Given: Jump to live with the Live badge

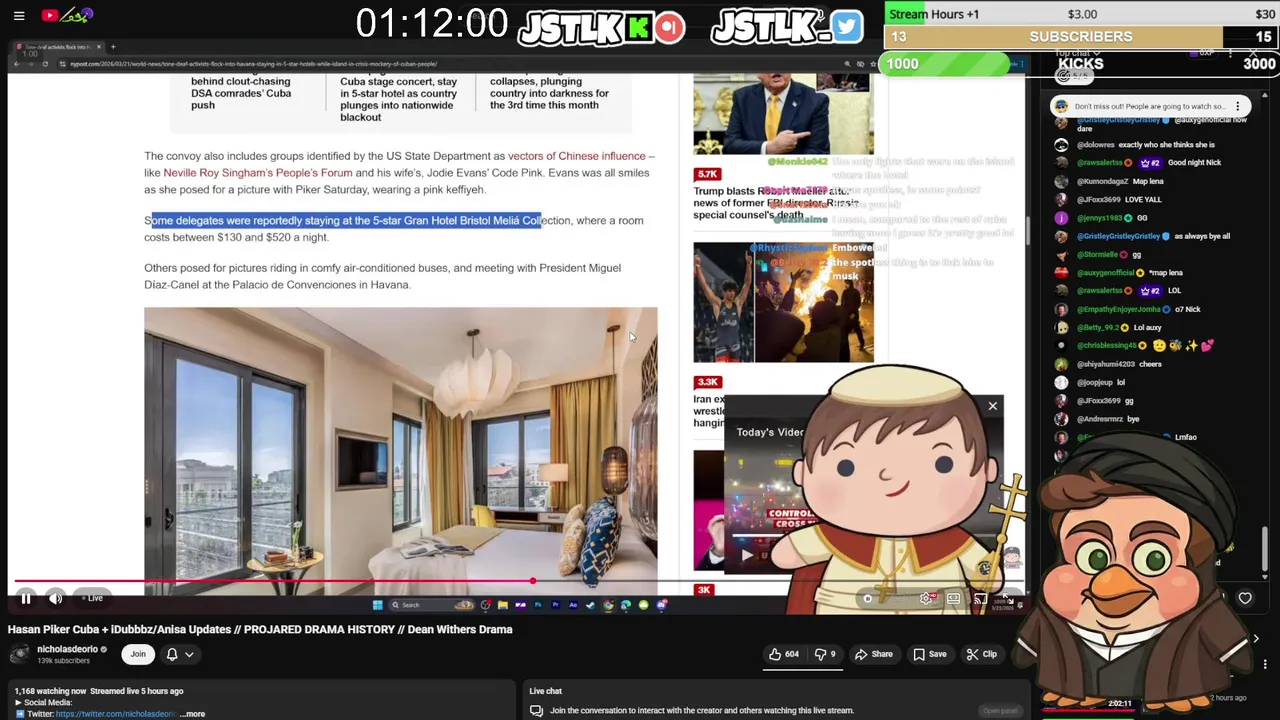Looking at the screenshot, I should click(93, 598).
